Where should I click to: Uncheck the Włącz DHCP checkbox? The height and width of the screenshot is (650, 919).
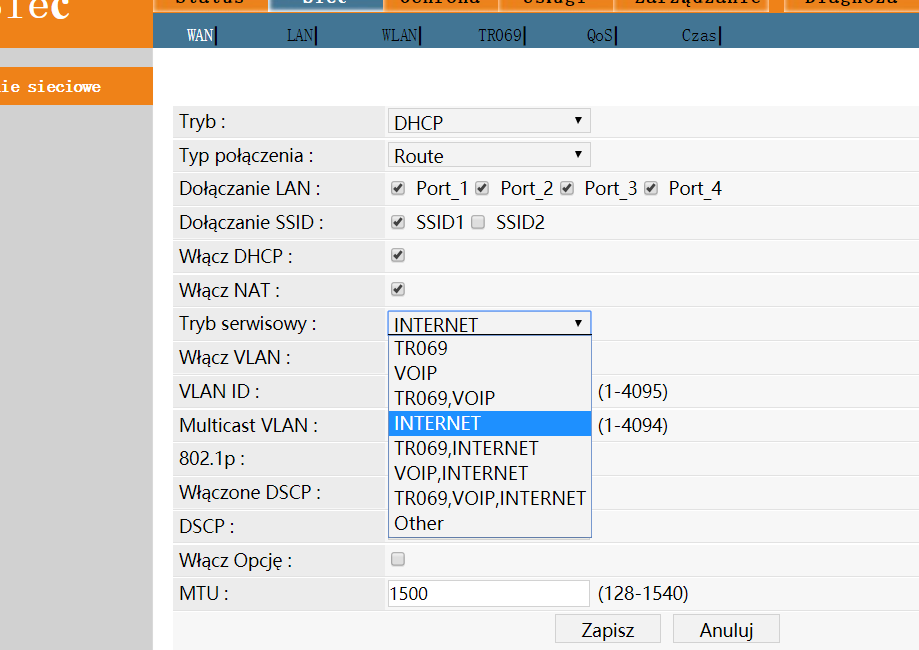(398, 256)
